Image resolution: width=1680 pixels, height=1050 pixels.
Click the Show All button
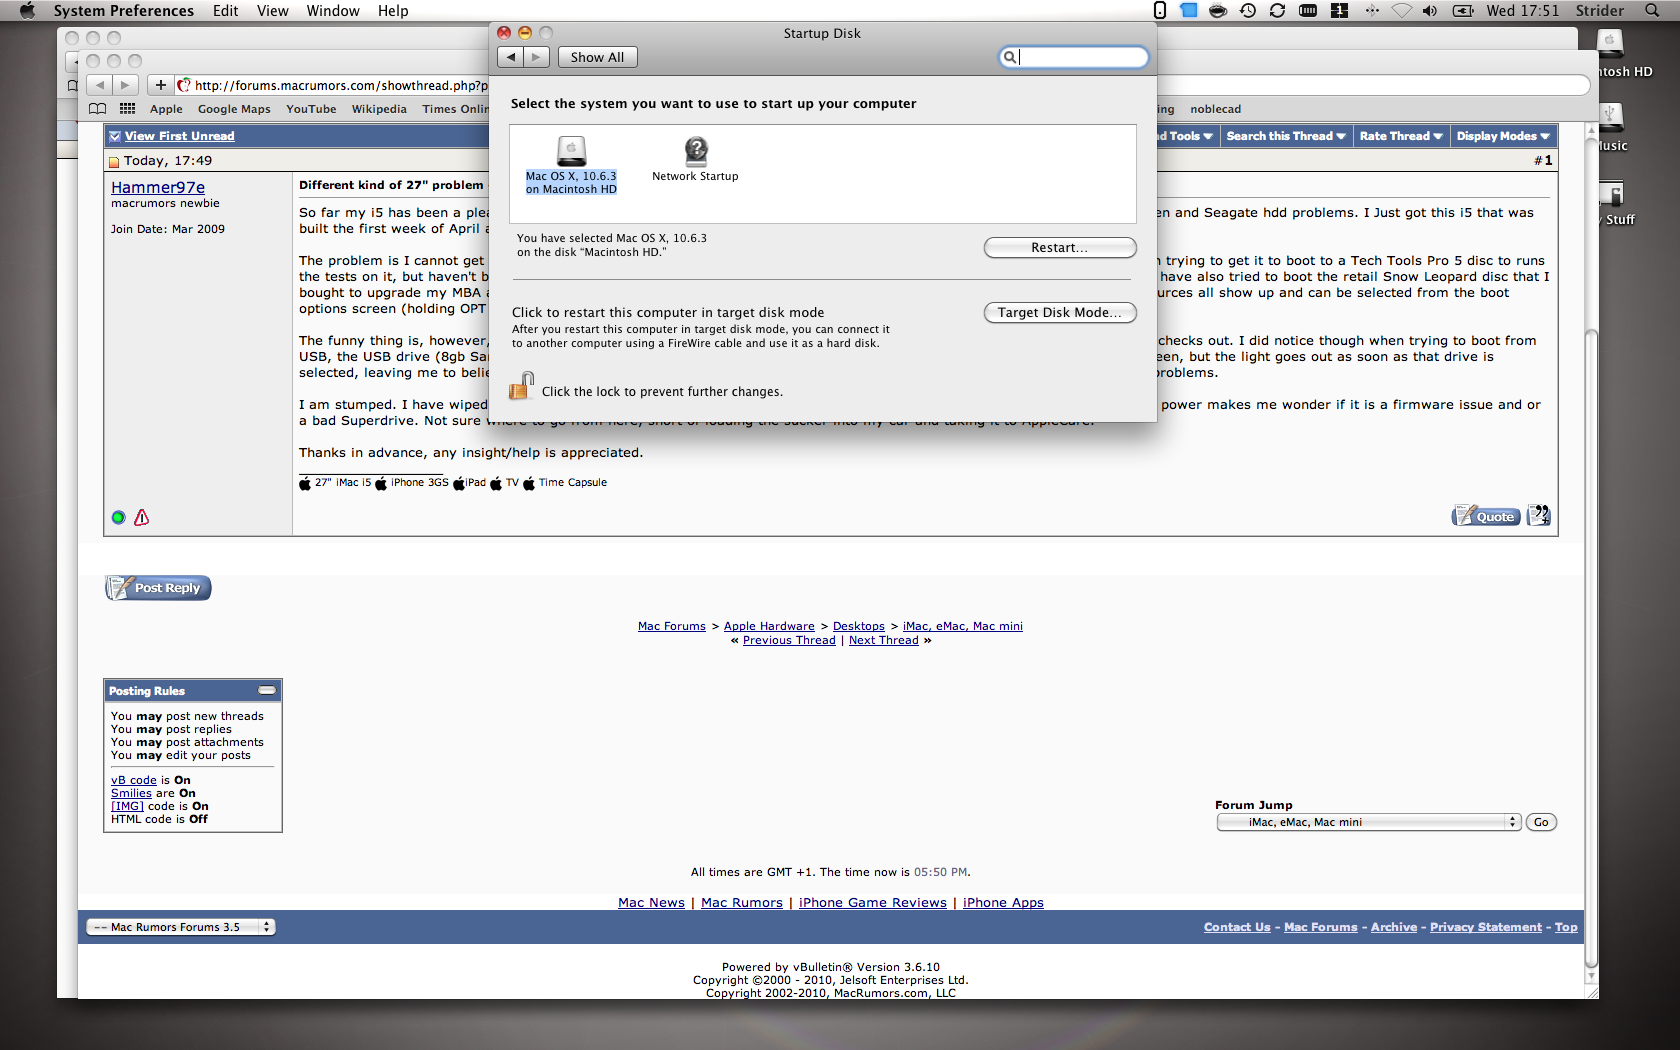click(597, 57)
